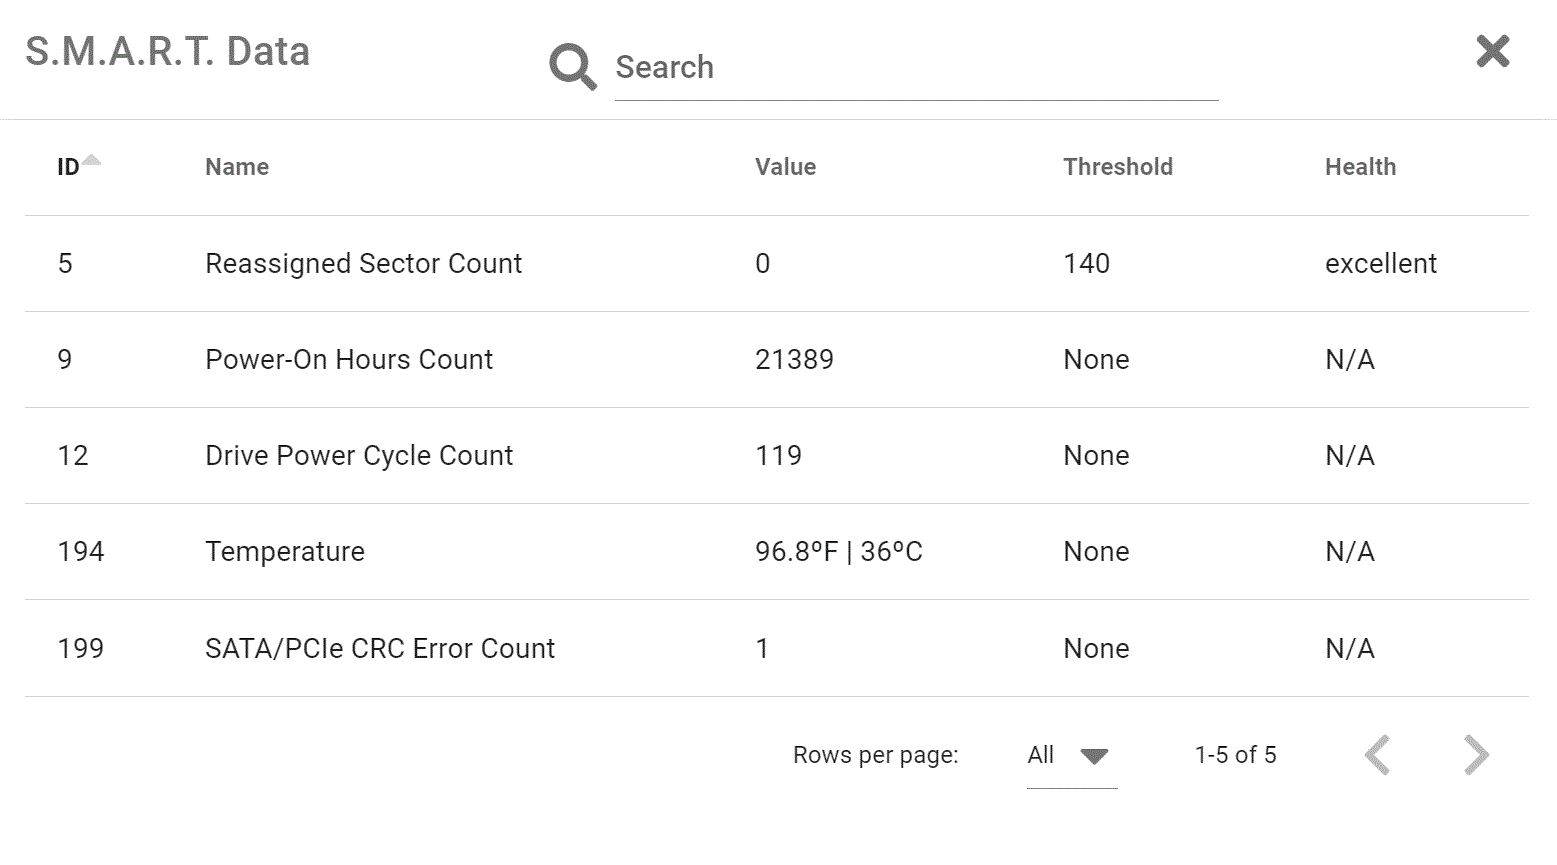Screen dimensions: 1557x865
Task: Click the Rows per page label
Action: (x=875, y=755)
